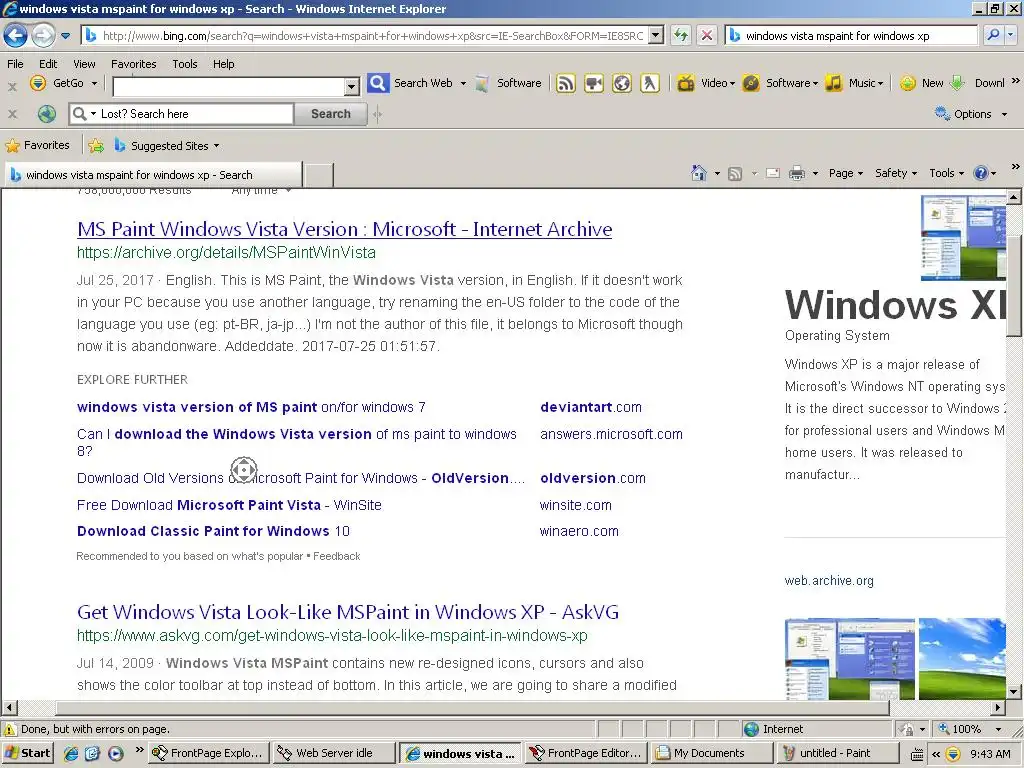Screen dimensions: 1024x768
Task: Close the Lost Search toolbar with its X
Action: (12, 114)
